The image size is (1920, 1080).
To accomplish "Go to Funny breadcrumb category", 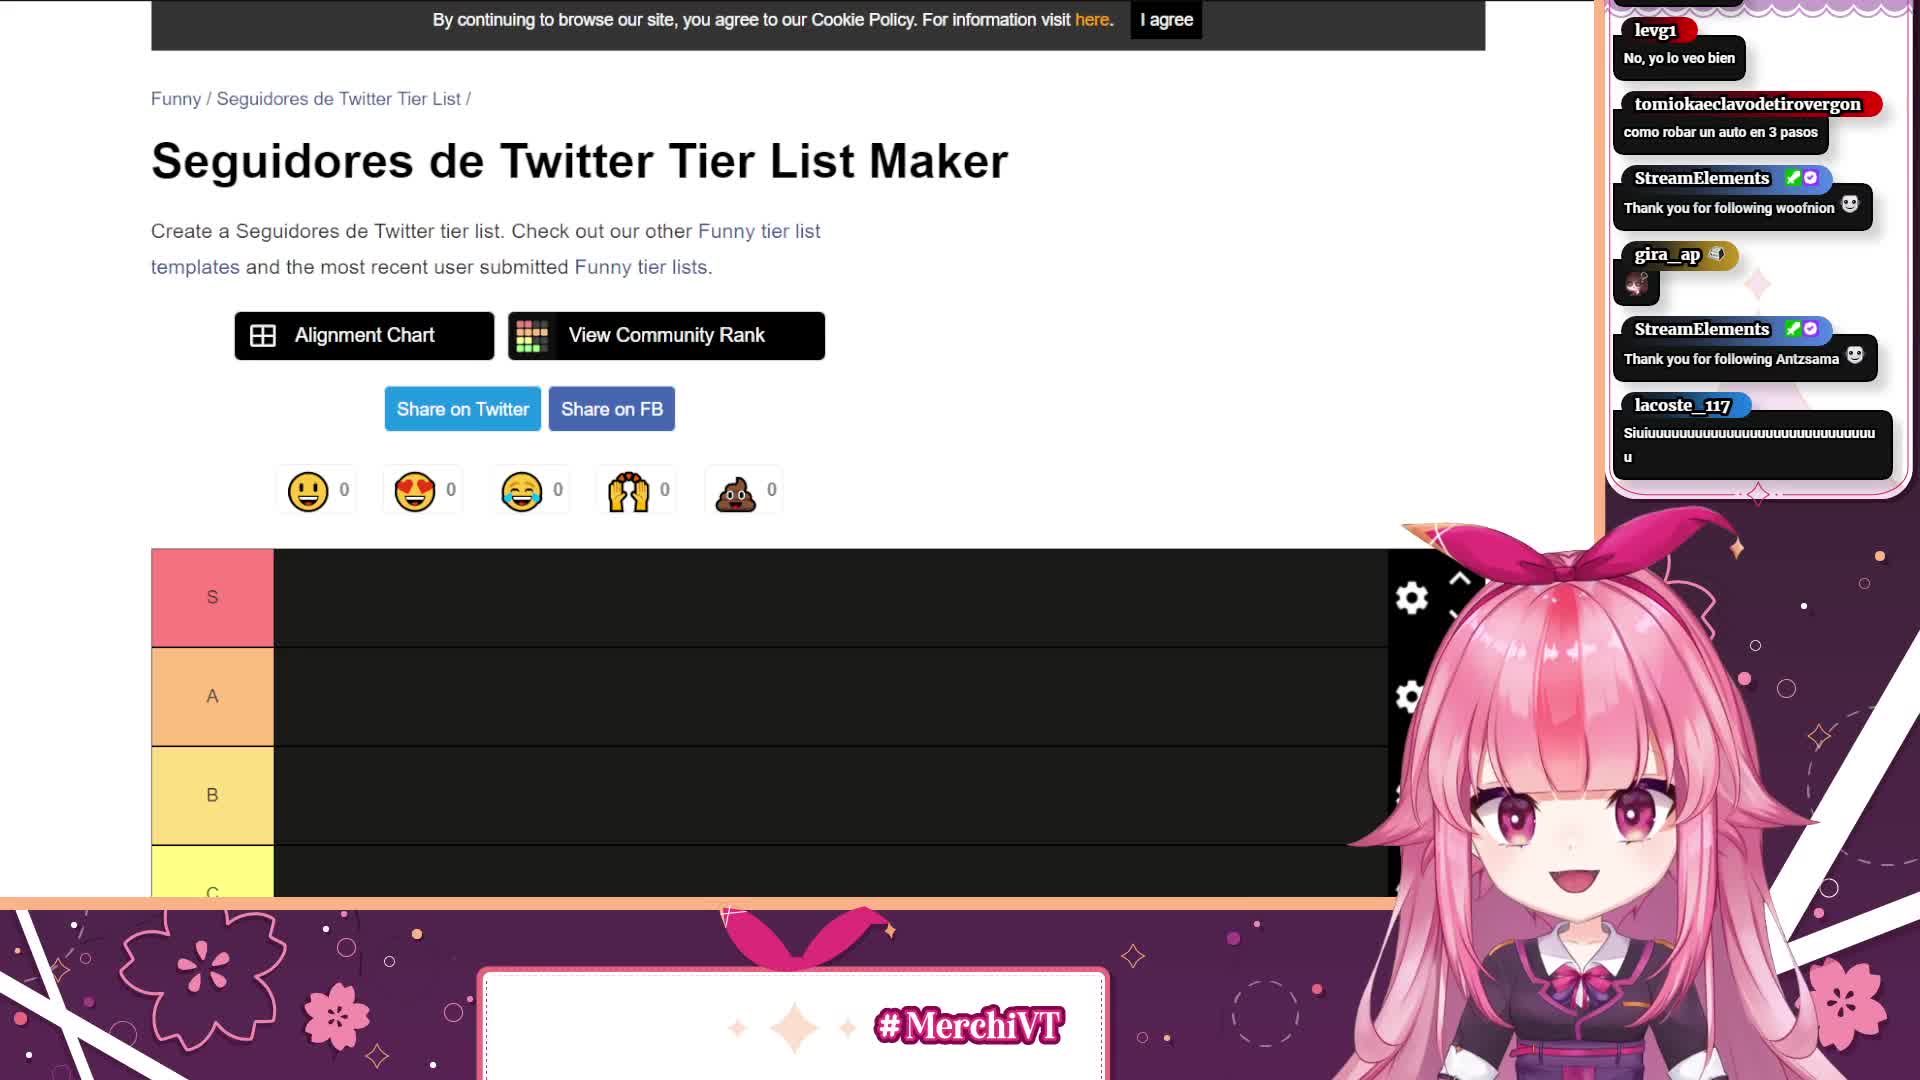I will pos(176,99).
